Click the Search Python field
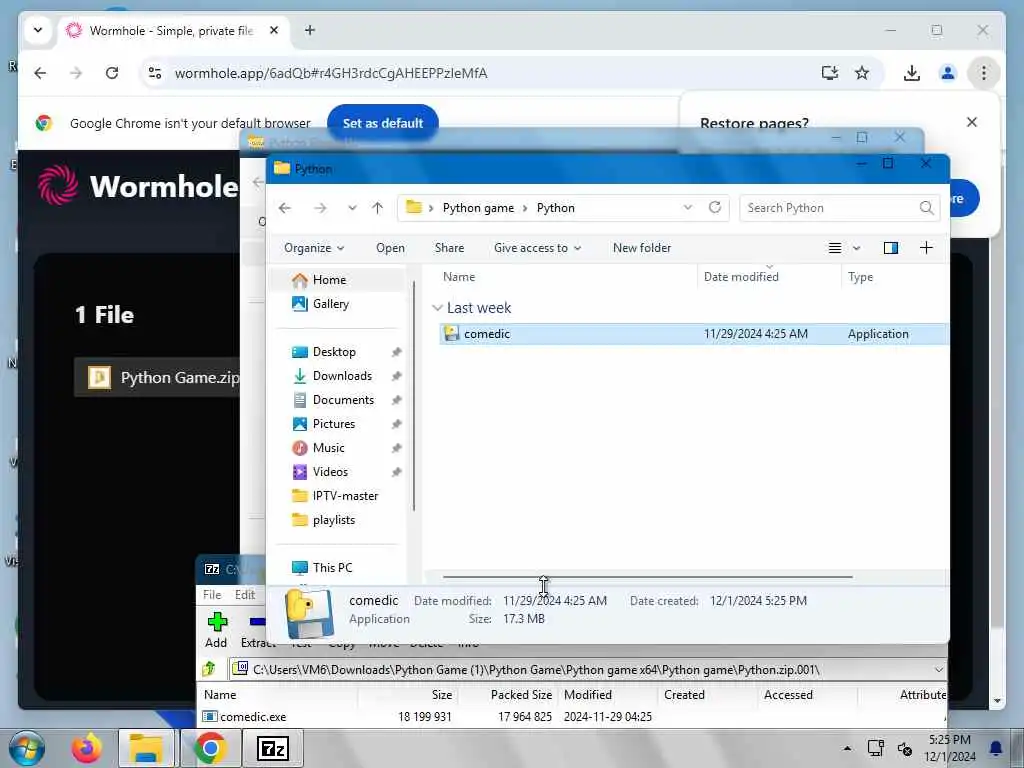1024x768 pixels. click(839, 208)
